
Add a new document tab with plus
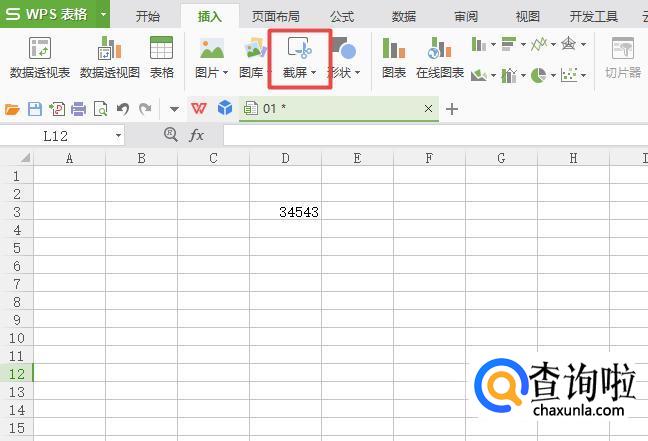(452, 109)
